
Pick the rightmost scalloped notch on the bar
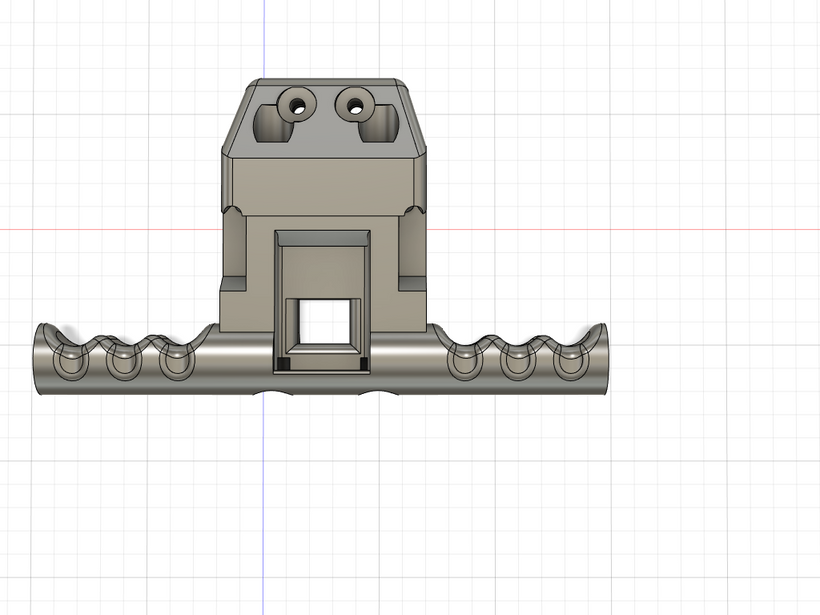[x=570, y=361]
